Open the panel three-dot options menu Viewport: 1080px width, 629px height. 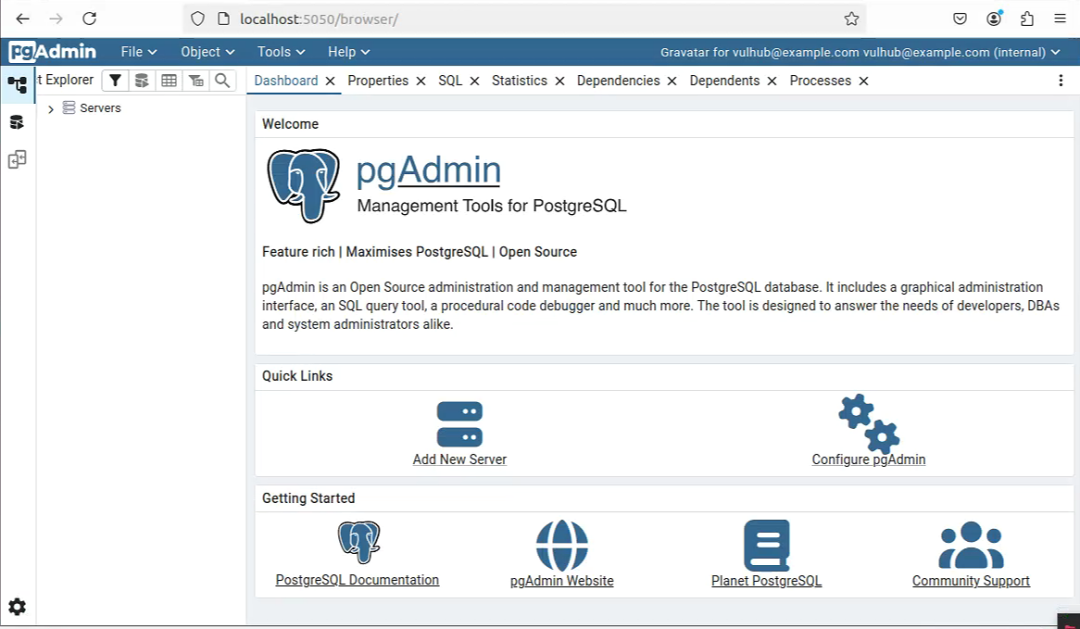pos(1061,81)
